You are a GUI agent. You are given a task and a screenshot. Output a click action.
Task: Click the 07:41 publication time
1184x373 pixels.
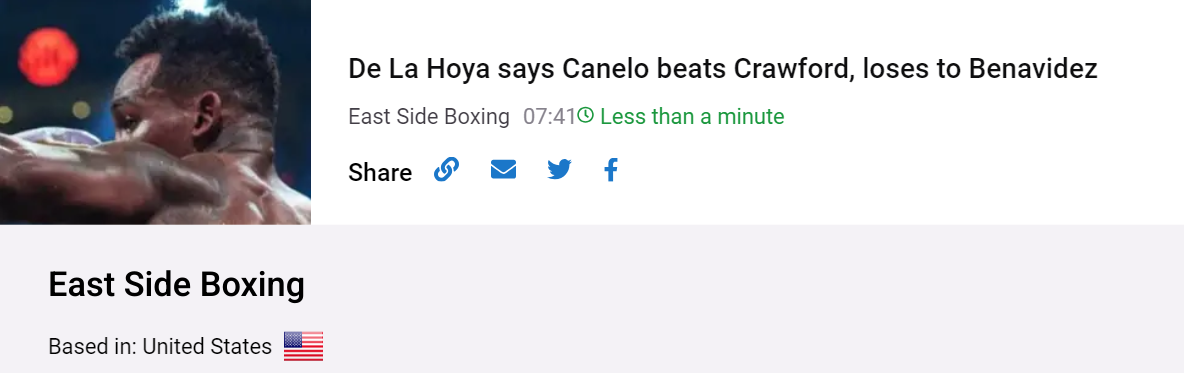point(549,117)
